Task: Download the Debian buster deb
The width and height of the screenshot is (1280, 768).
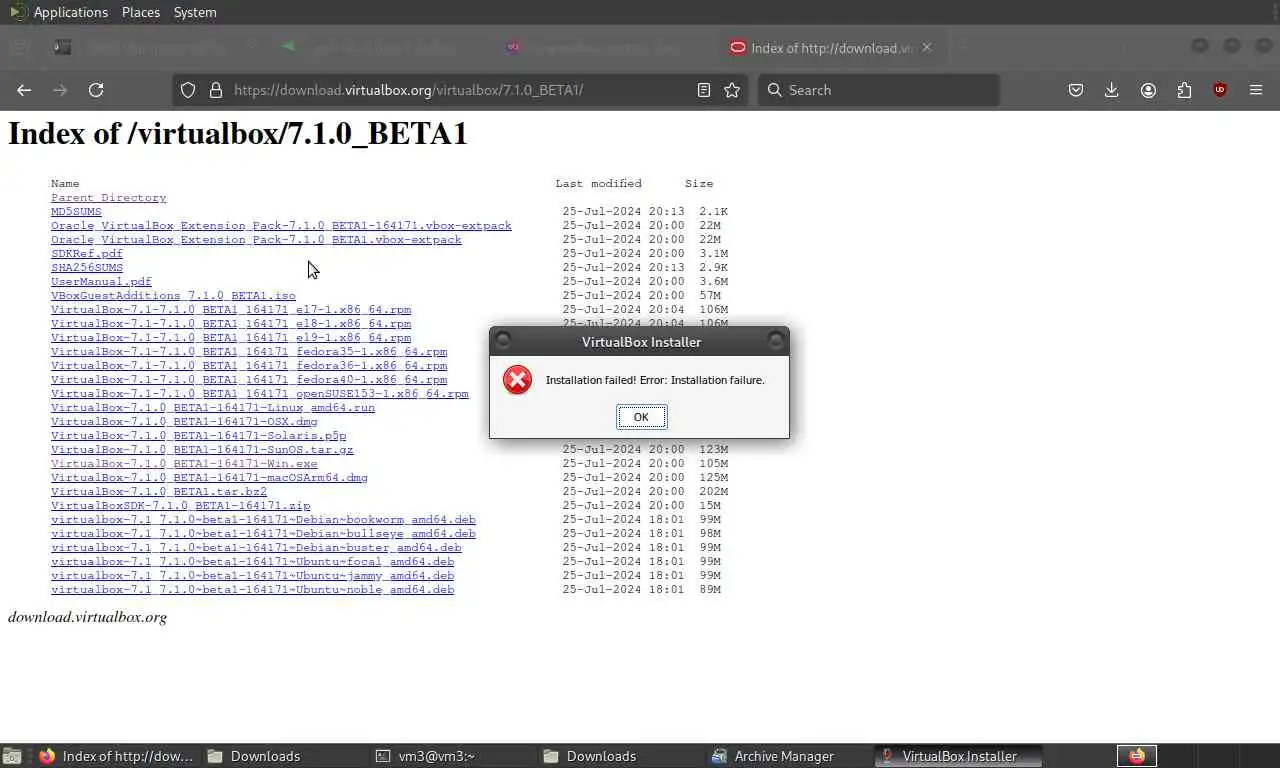Action: [x=256, y=548]
